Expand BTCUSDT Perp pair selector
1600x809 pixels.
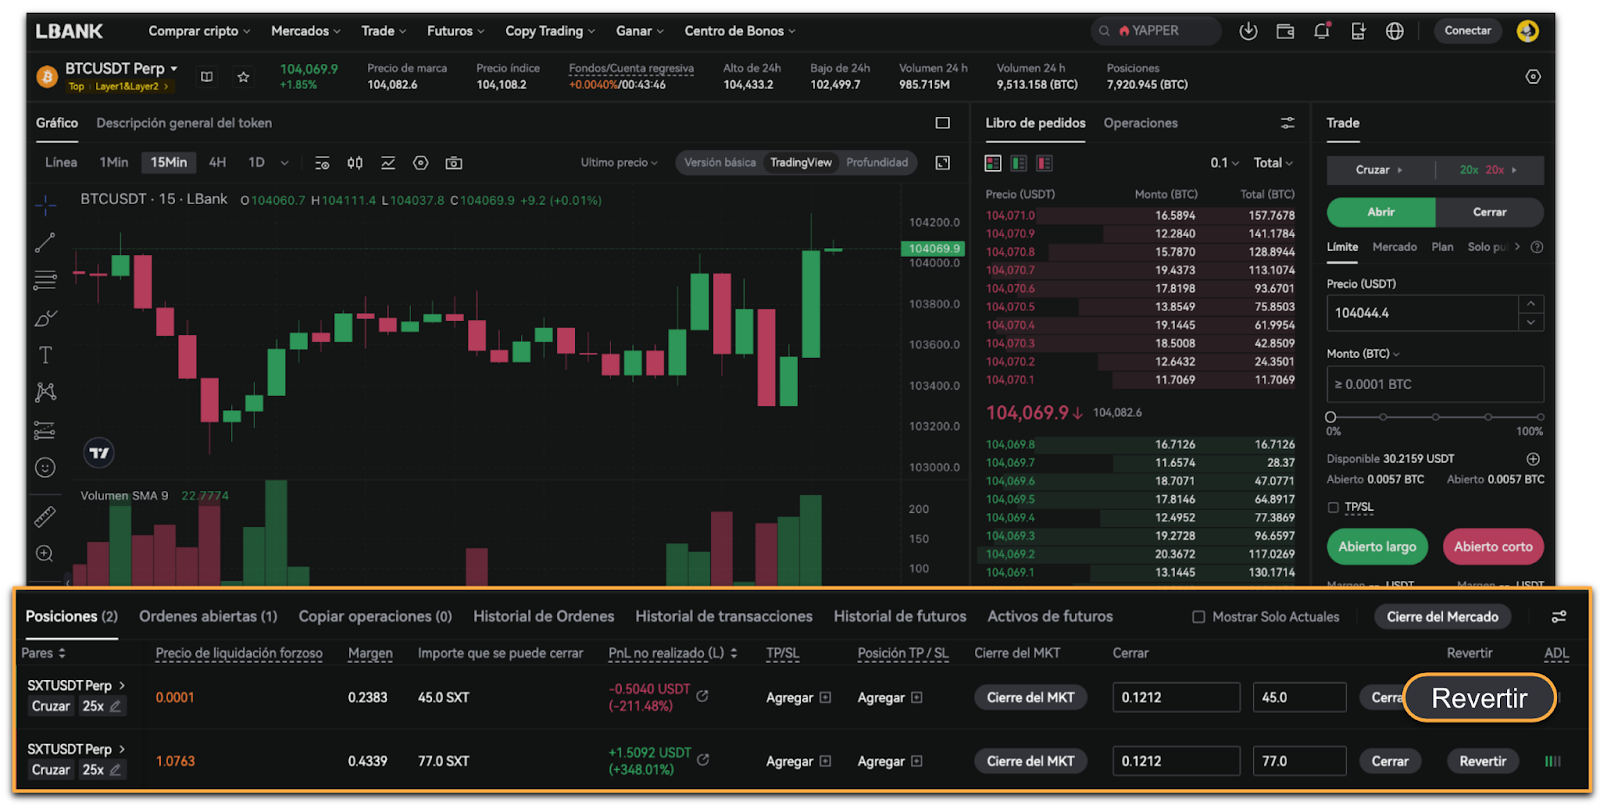[121, 69]
